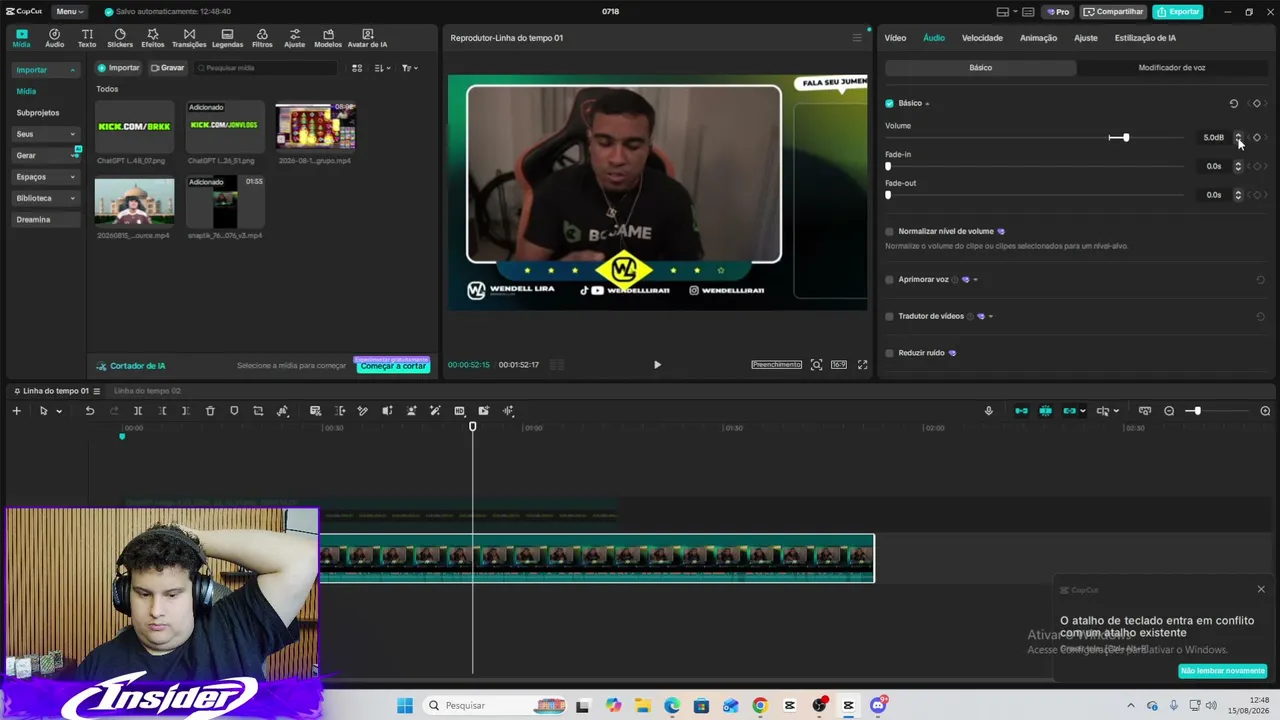Click the Exportar button
Screen dimensions: 1280x720
[1178, 12]
